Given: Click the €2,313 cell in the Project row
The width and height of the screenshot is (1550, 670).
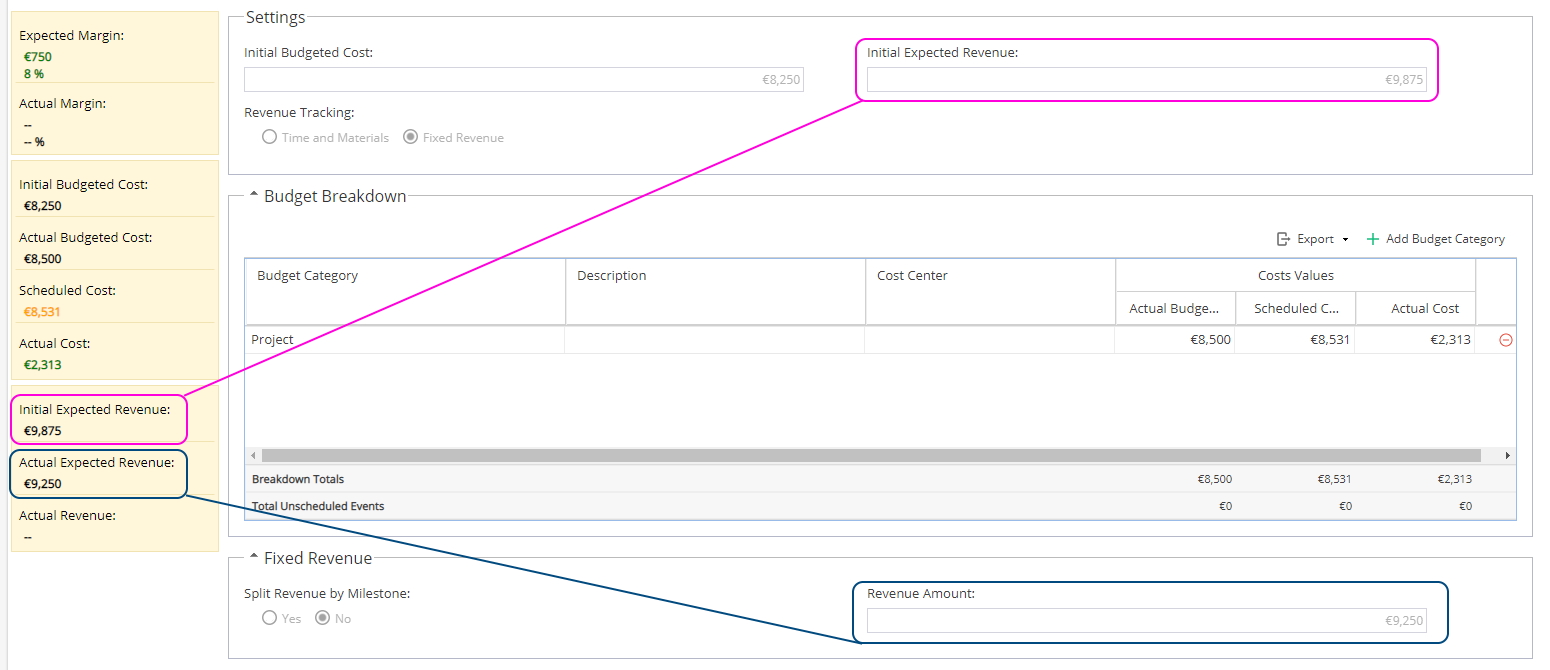Looking at the screenshot, I should 1416,340.
